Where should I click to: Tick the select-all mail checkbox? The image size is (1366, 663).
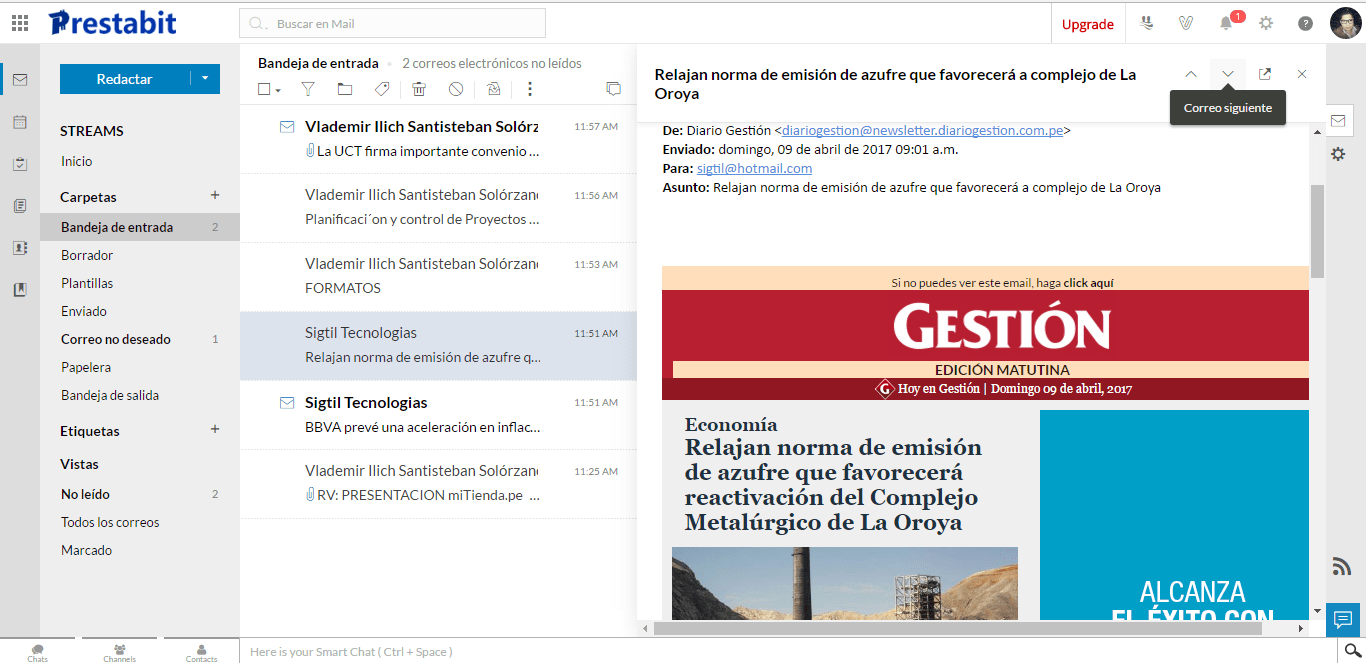pyautogui.click(x=264, y=89)
